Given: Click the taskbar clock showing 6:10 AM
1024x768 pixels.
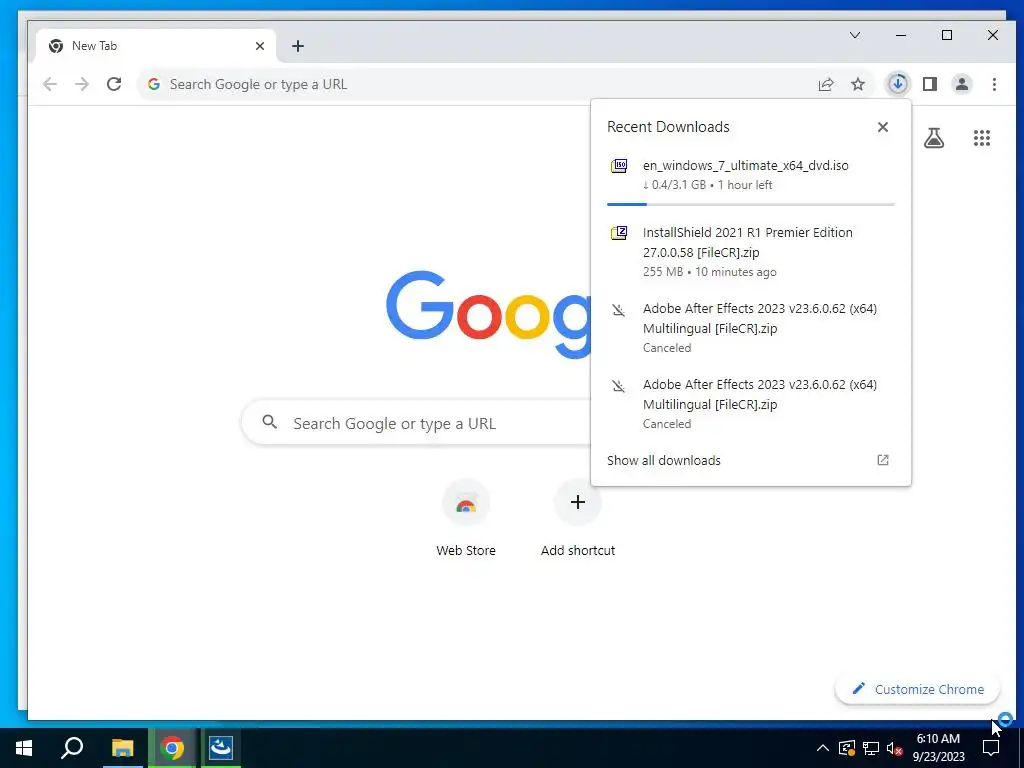Looking at the screenshot, I should coord(938,748).
